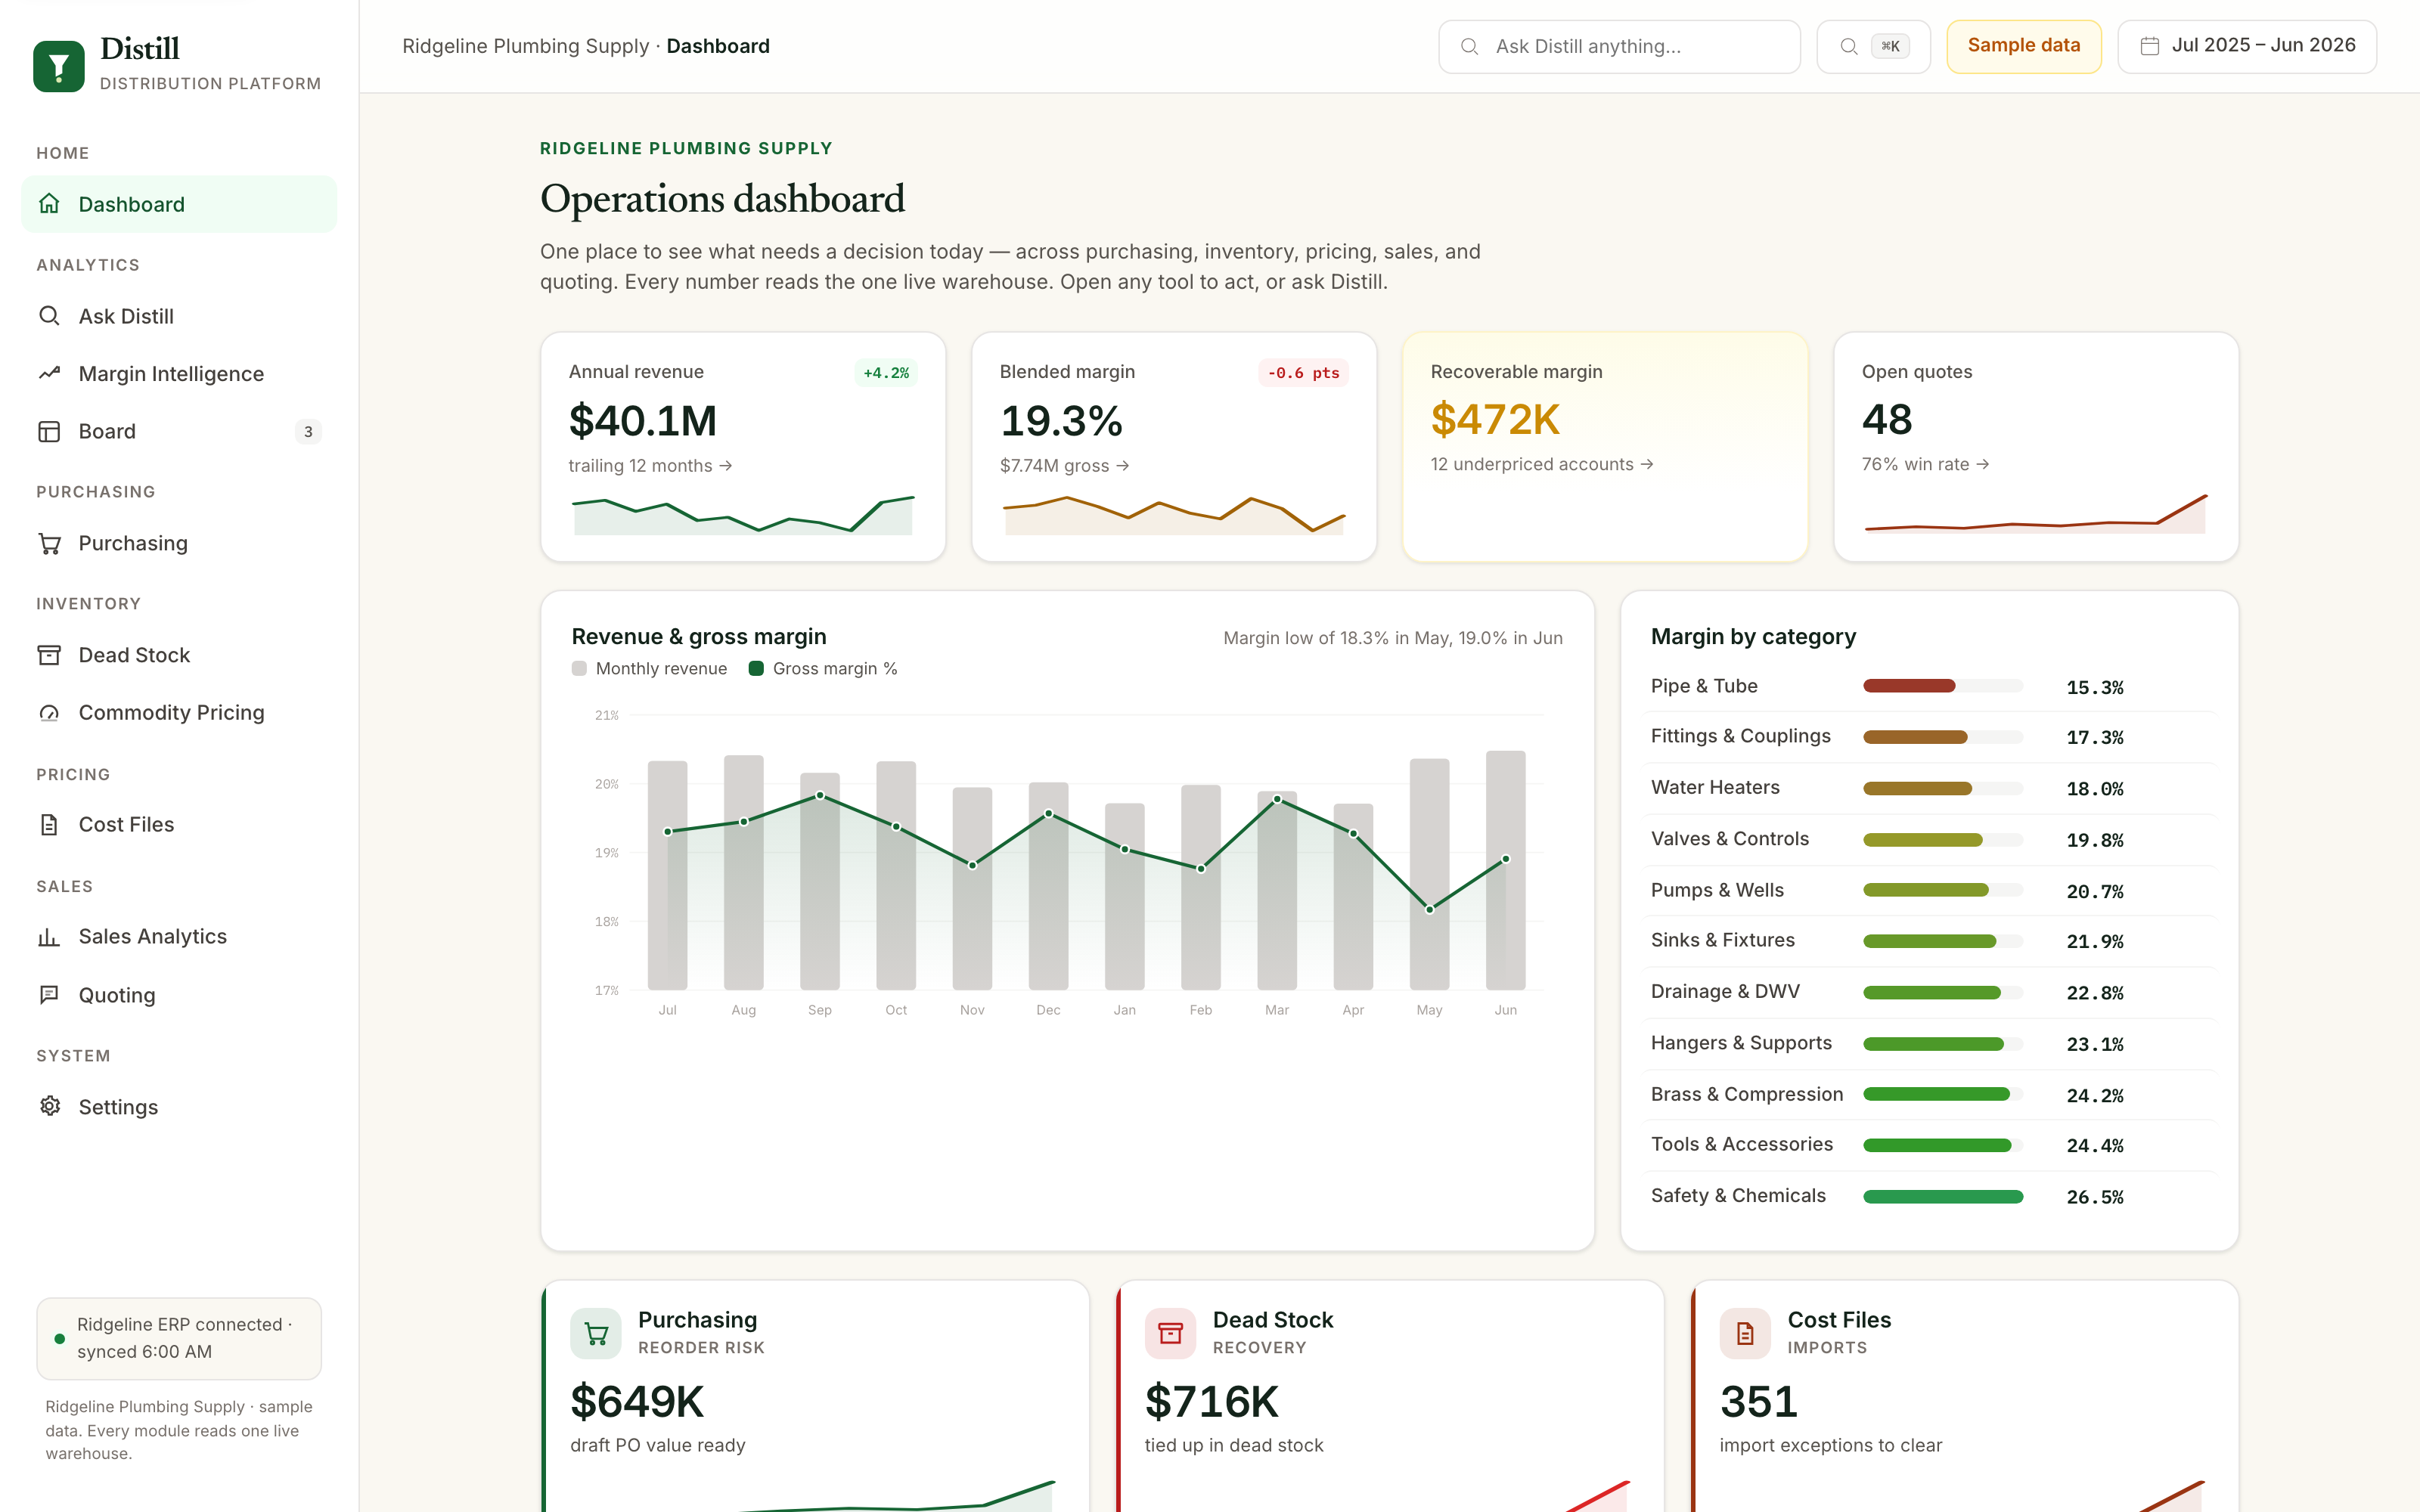Click the Board count badge 3

point(308,431)
